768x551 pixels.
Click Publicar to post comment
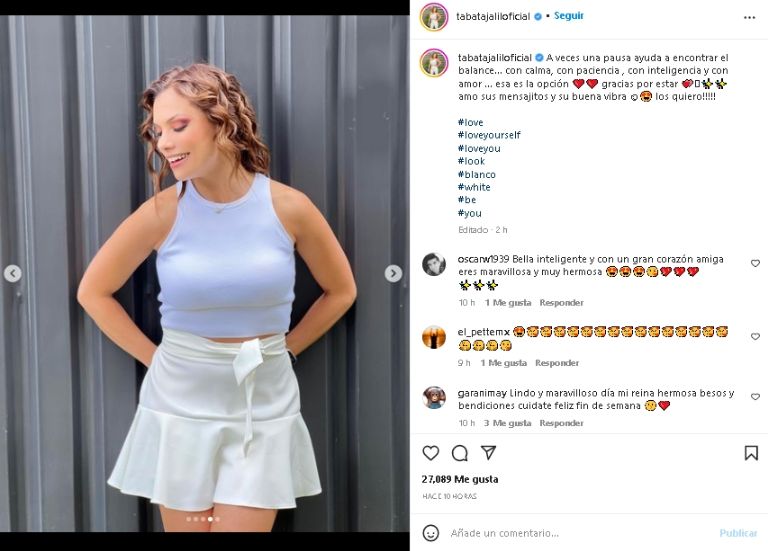click(x=738, y=533)
